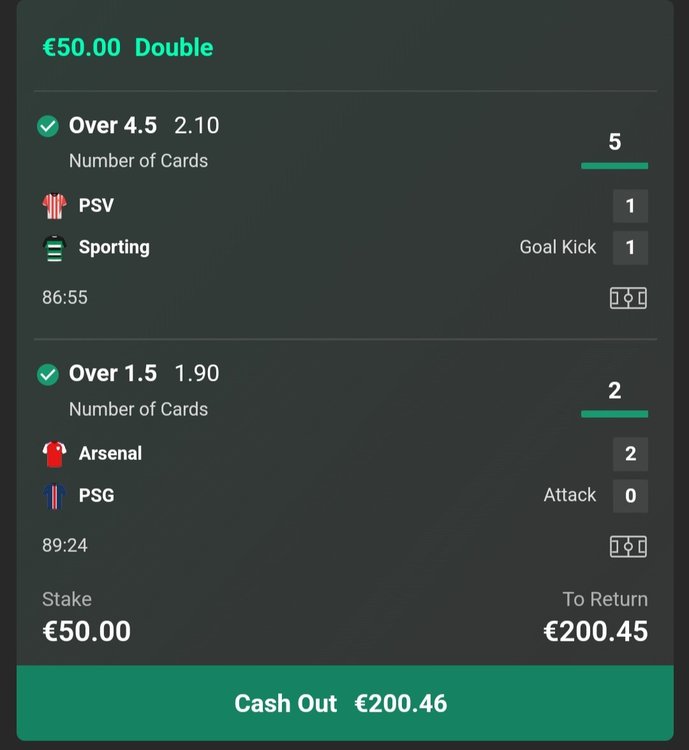
Task: Click the To Return €200.45 amount
Action: (x=596, y=631)
